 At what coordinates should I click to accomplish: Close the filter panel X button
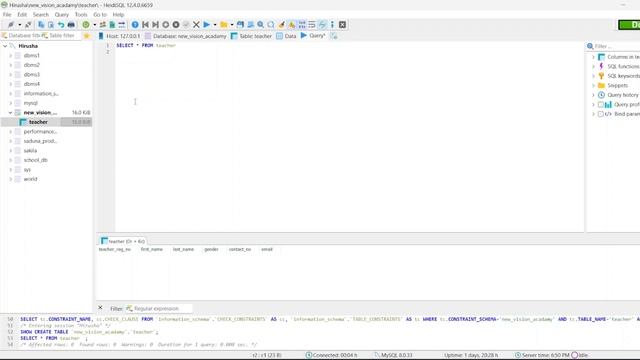click(x=100, y=308)
